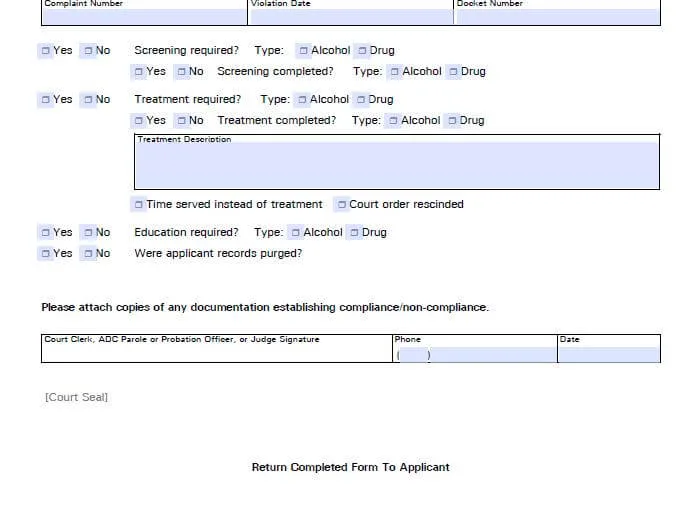Select Alcohol type for Treatment completed
Image resolution: width=700 pixels, height=517 pixels.
393,121
